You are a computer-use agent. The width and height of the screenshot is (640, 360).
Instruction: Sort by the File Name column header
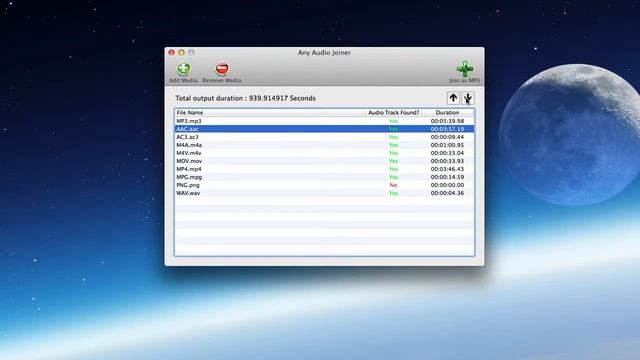(x=269, y=113)
